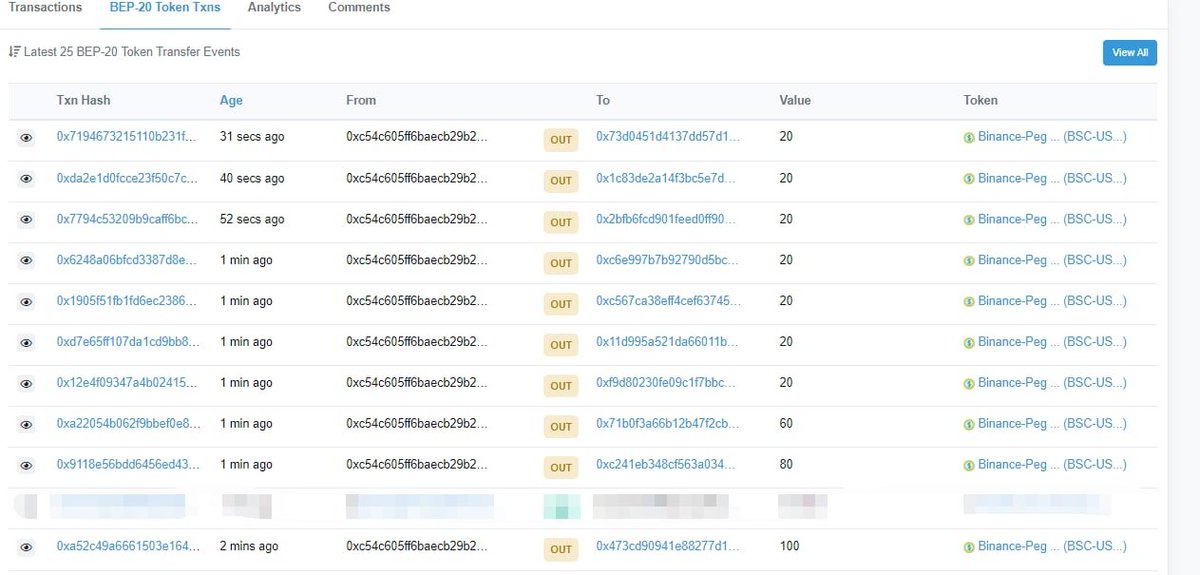Open recipient address 0x2bfb6fcd901feed0ff90
The width and height of the screenshot is (1200, 575).
[x=668, y=219]
